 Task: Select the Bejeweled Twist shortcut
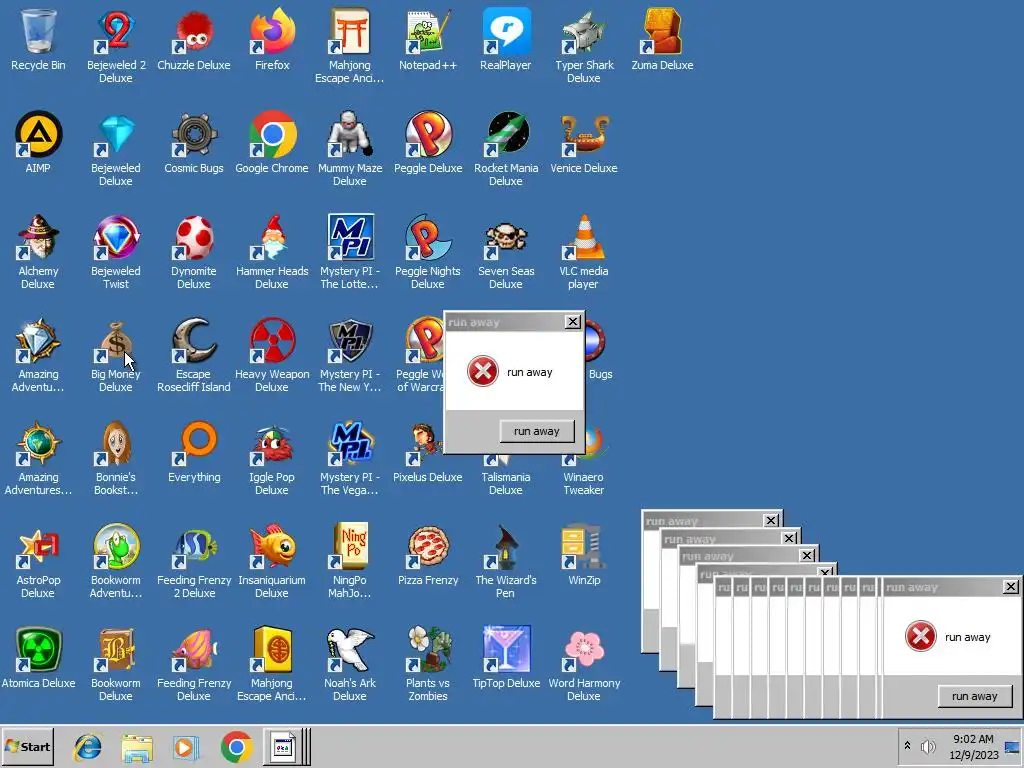point(116,238)
